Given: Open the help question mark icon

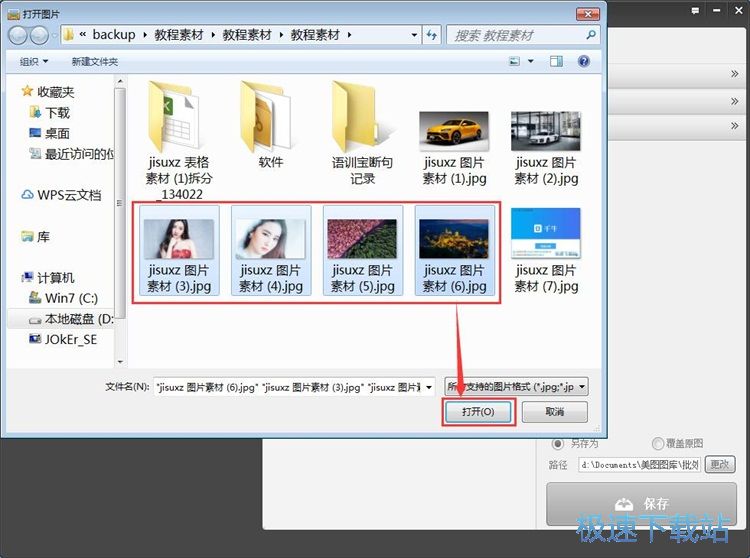Looking at the screenshot, I should (x=584, y=61).
